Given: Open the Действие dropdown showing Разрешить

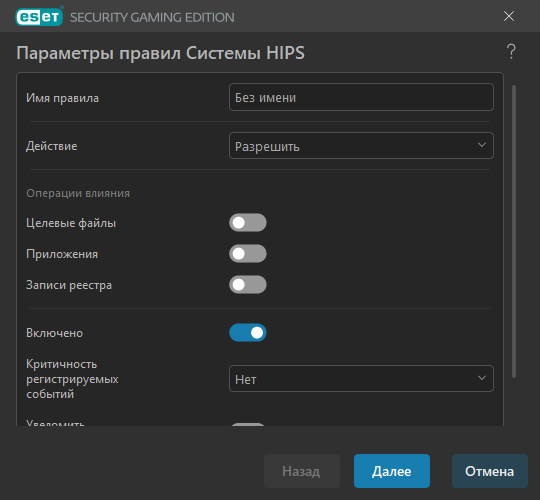Looking at the screenshot, I should pos(361,146).
